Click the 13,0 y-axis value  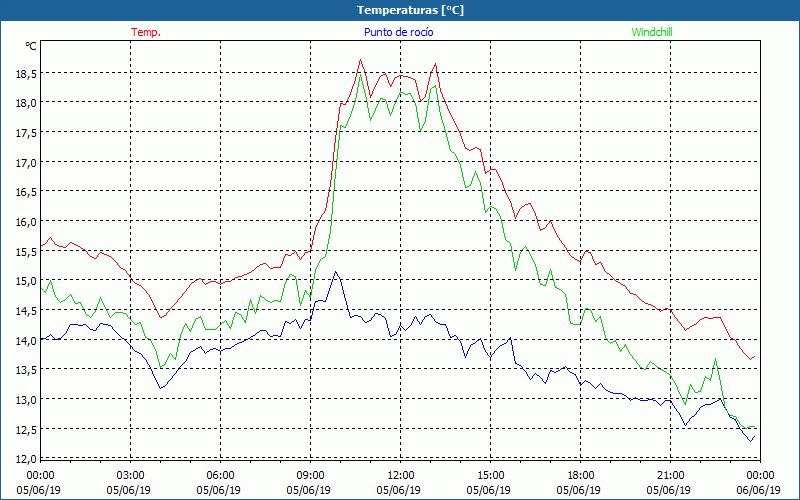(x=26, y=399)
